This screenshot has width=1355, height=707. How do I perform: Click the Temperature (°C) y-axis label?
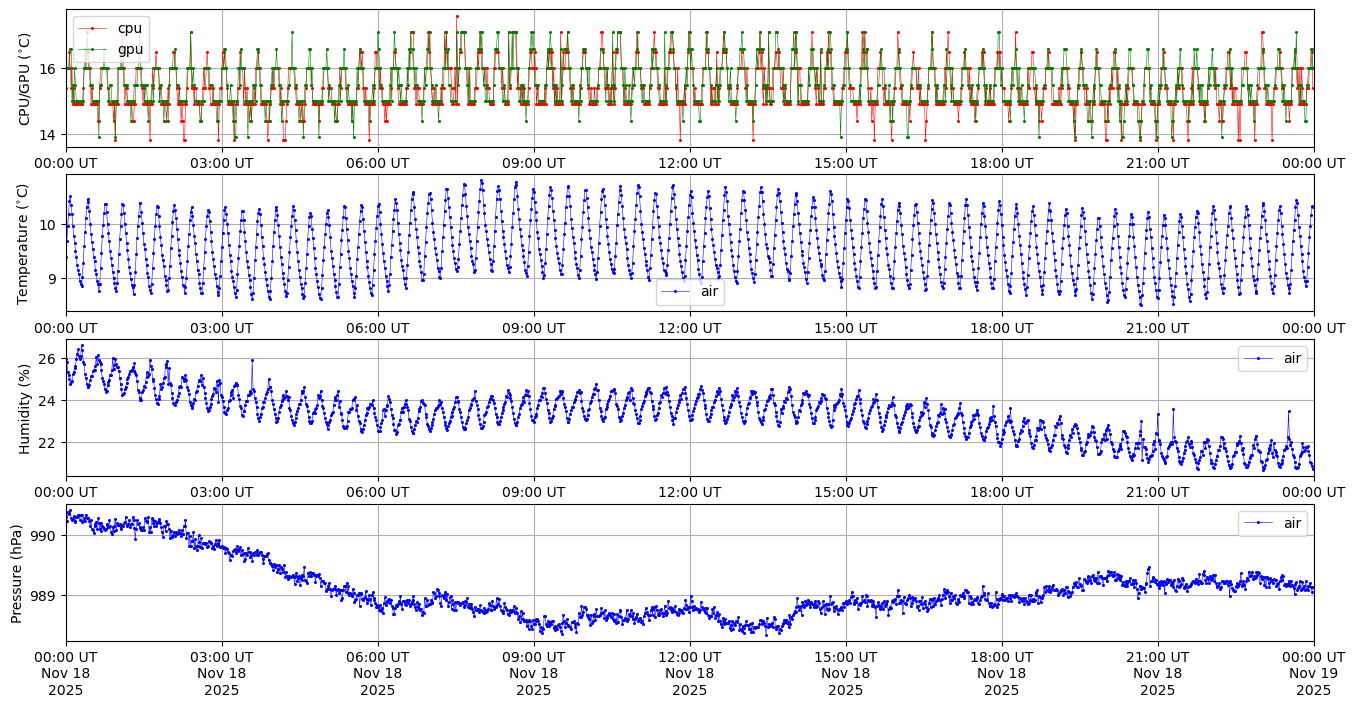25,243
